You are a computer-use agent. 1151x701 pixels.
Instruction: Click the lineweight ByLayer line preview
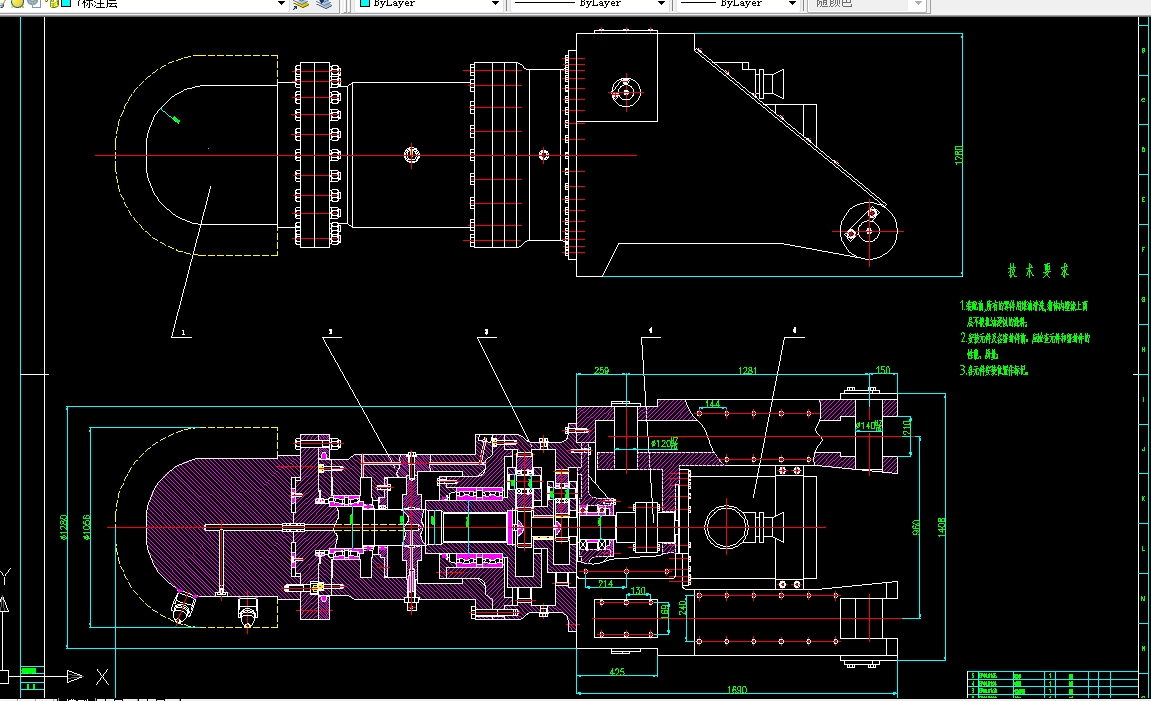(x=698, y=3)
